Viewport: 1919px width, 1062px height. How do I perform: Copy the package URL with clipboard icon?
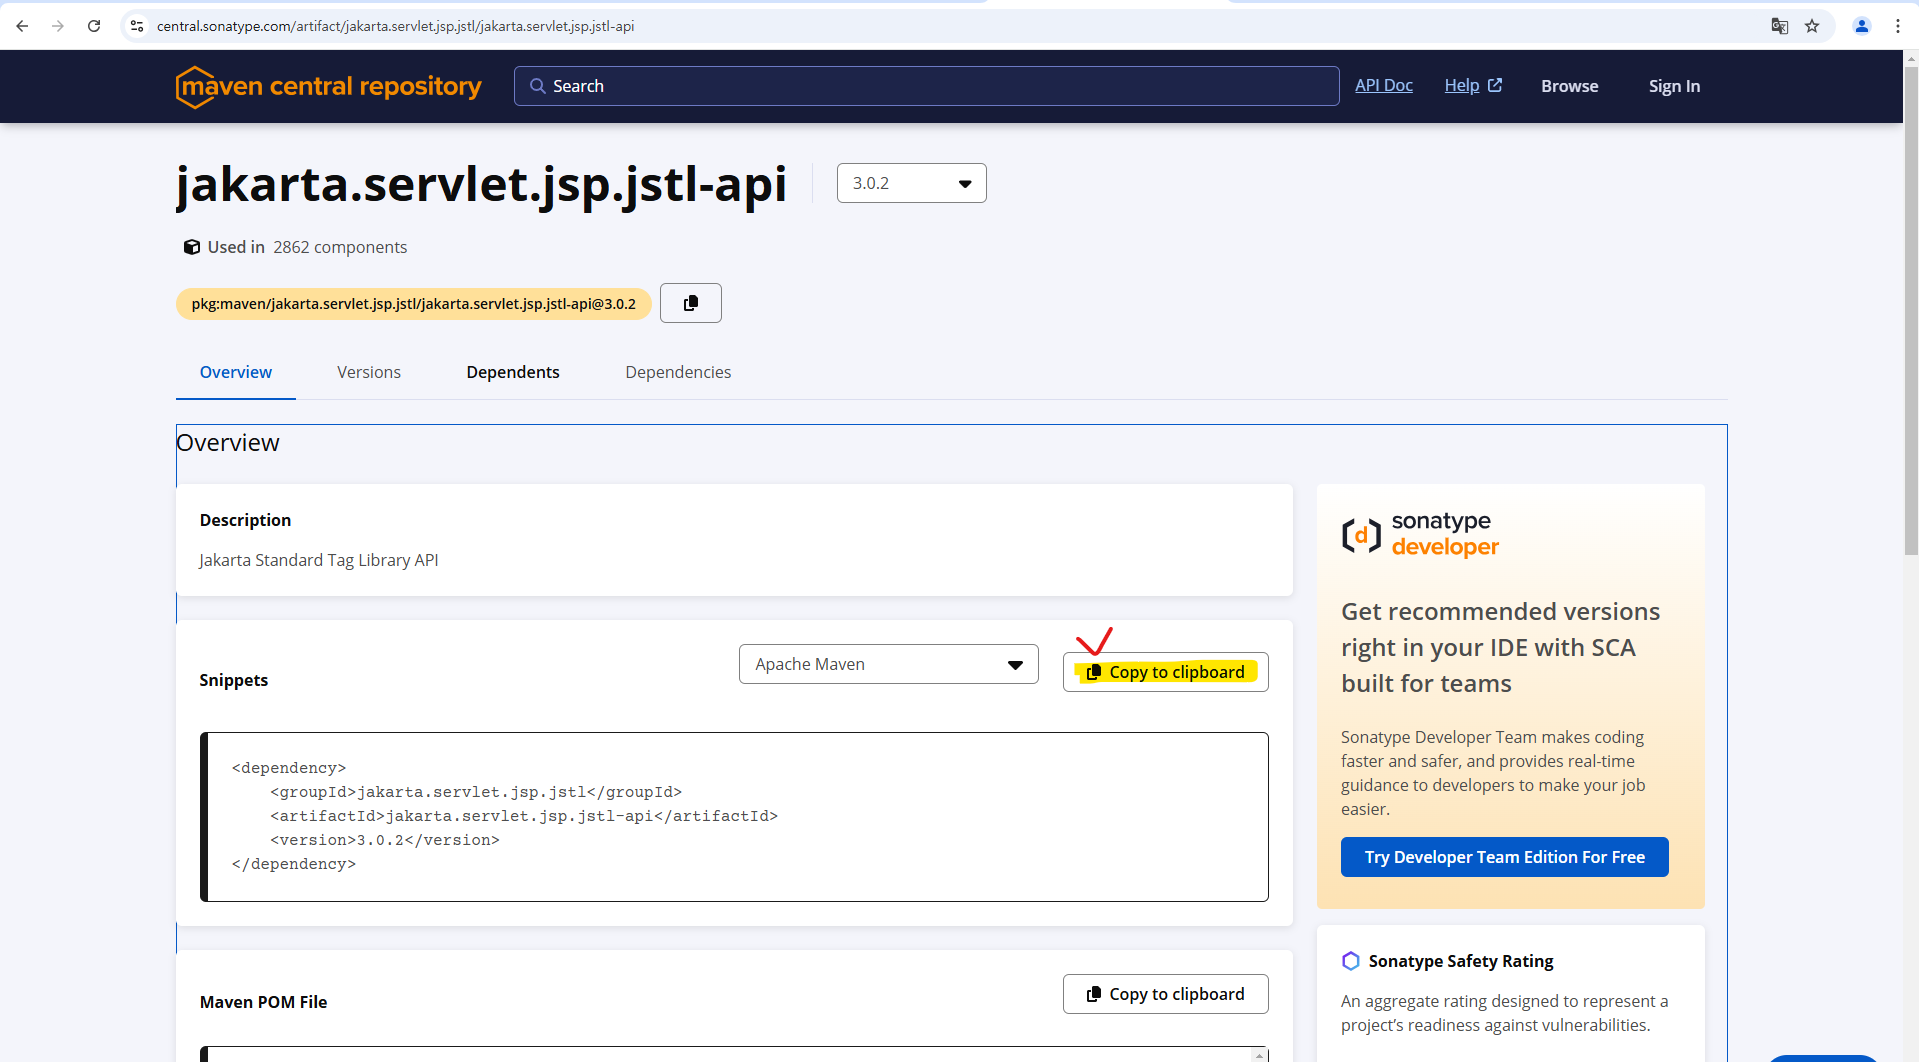click(x=691, y=303)
